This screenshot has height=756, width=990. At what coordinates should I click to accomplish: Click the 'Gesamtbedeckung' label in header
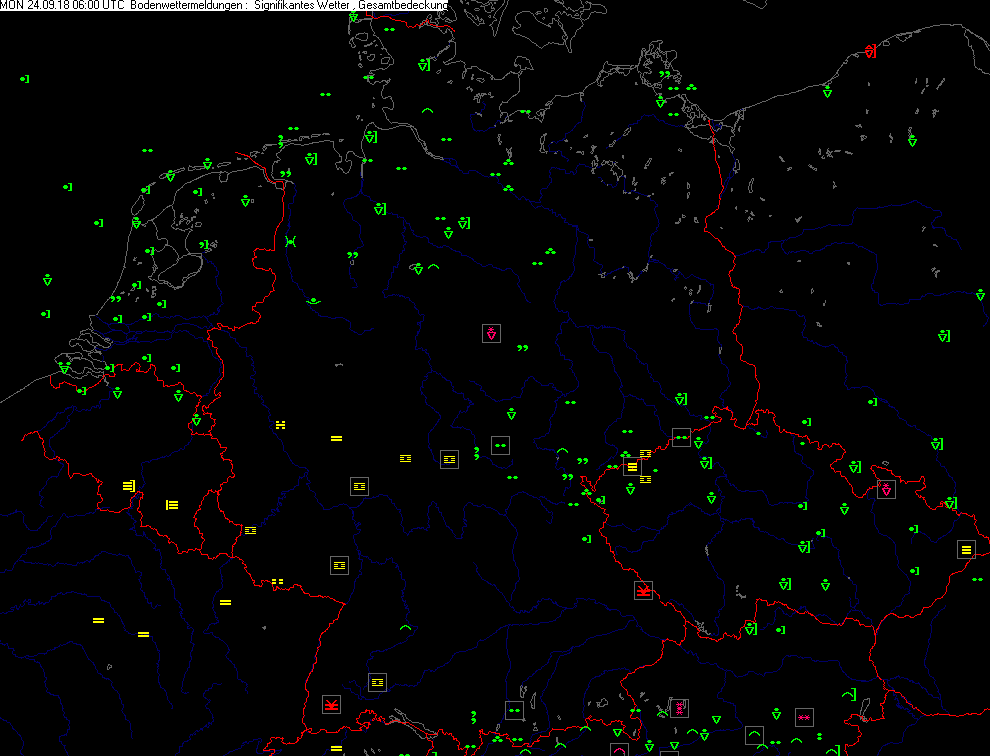[403, 6]
